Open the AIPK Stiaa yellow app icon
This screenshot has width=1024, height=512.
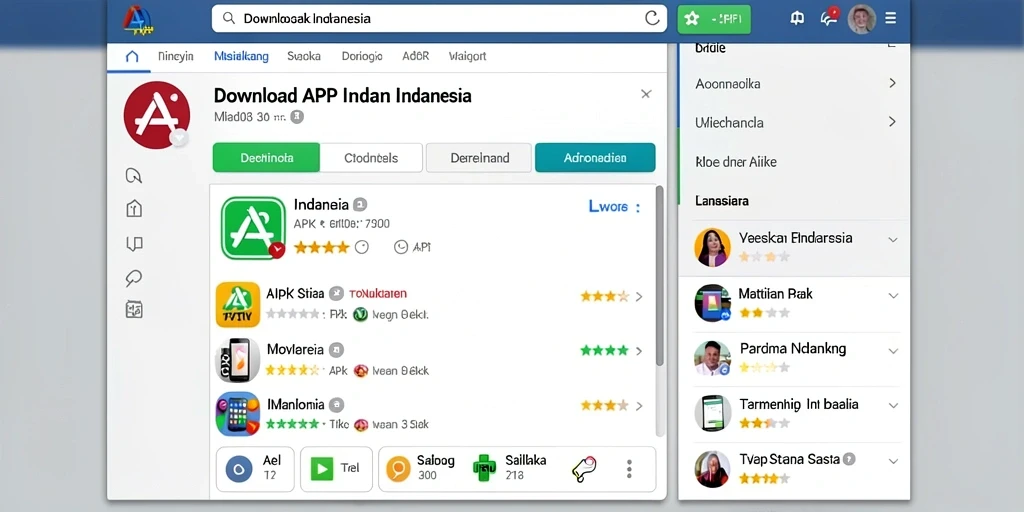(238, 304)
